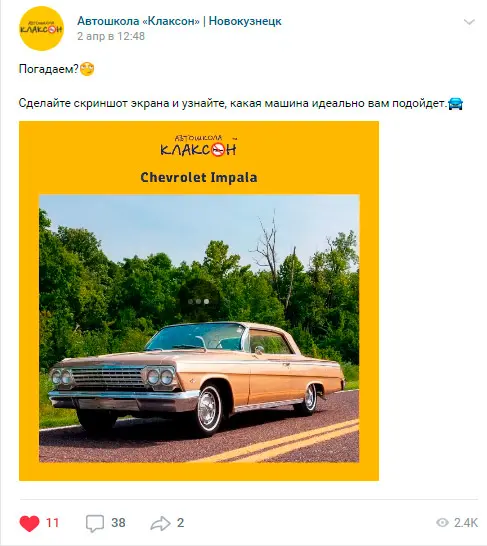Click the likes count 11
This screenshot has width=487, height=546.
52,523
